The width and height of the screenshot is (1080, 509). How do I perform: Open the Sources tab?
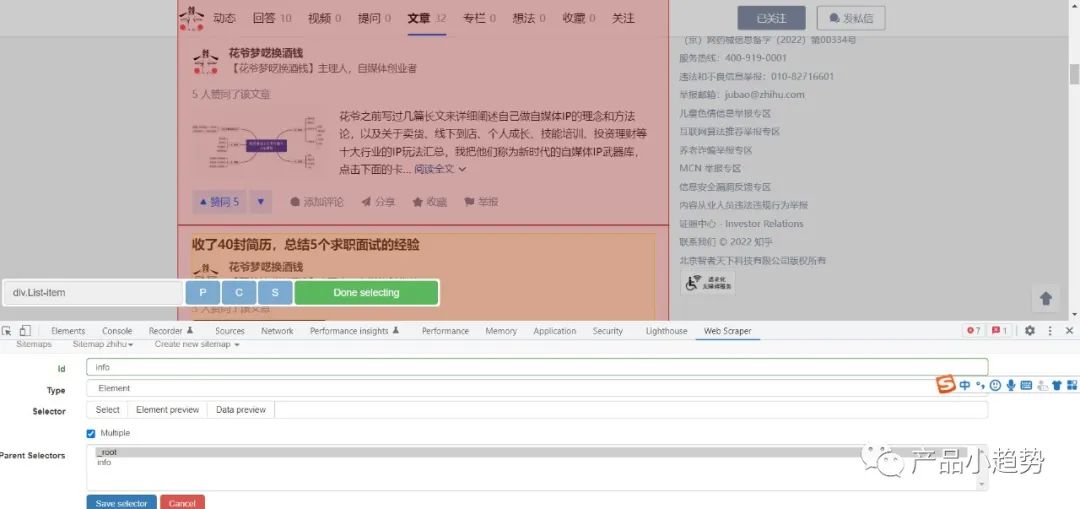pyautogui.click(x=229, y=331)
